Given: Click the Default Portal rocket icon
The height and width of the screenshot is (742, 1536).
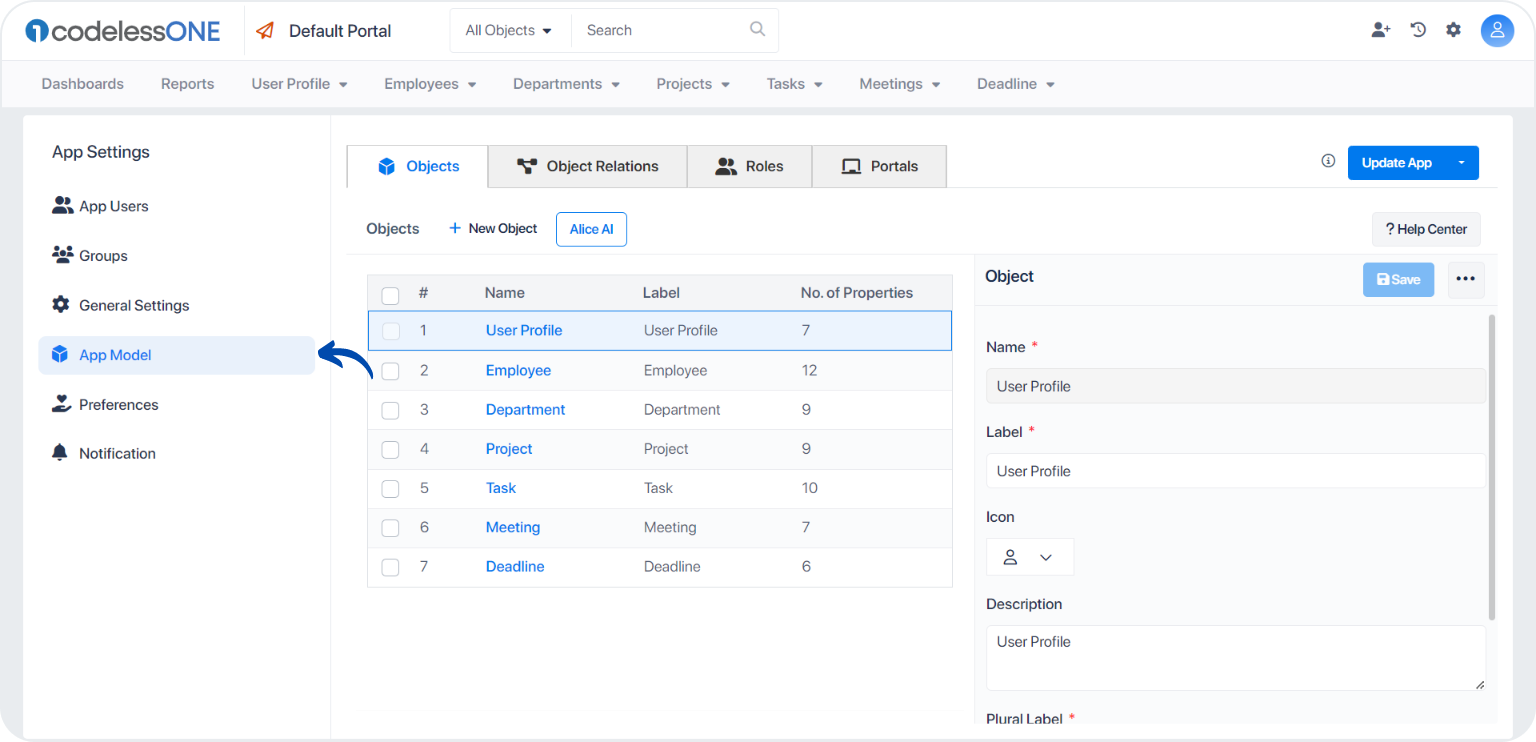Looking at the screenshot, I should point(265,31).
